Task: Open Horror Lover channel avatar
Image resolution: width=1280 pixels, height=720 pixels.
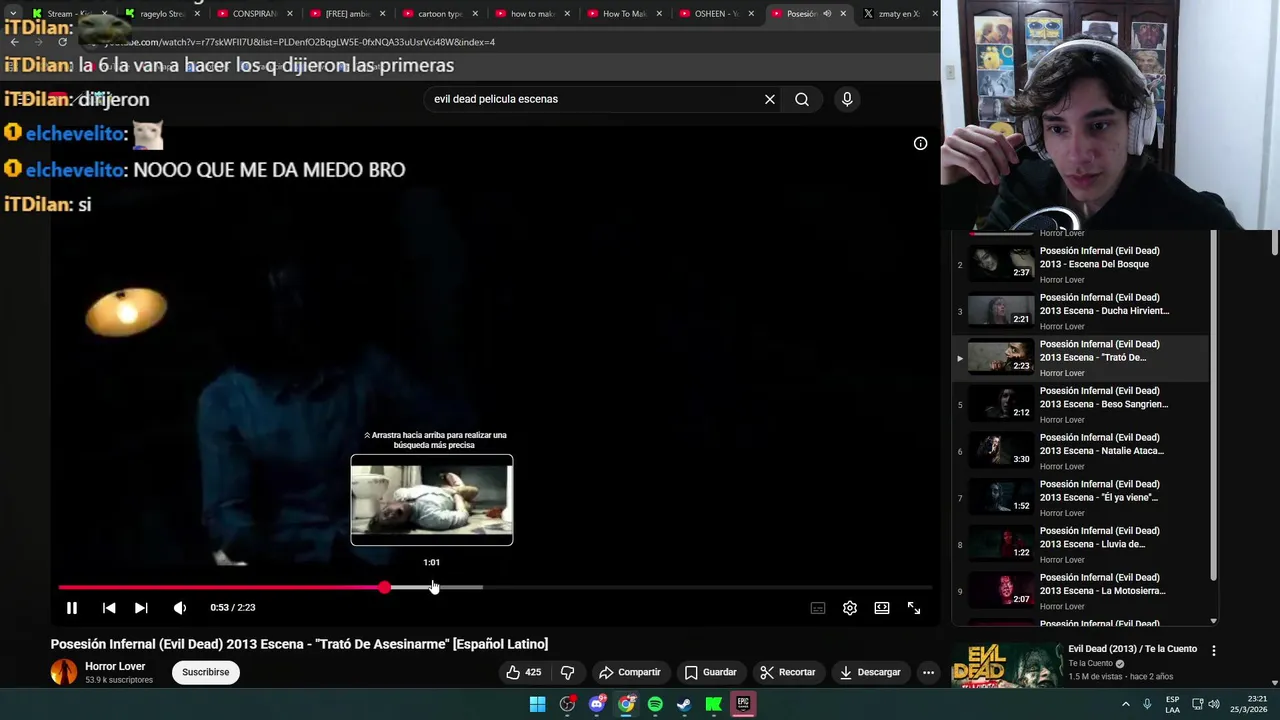Action: click(x=64, y=672)
